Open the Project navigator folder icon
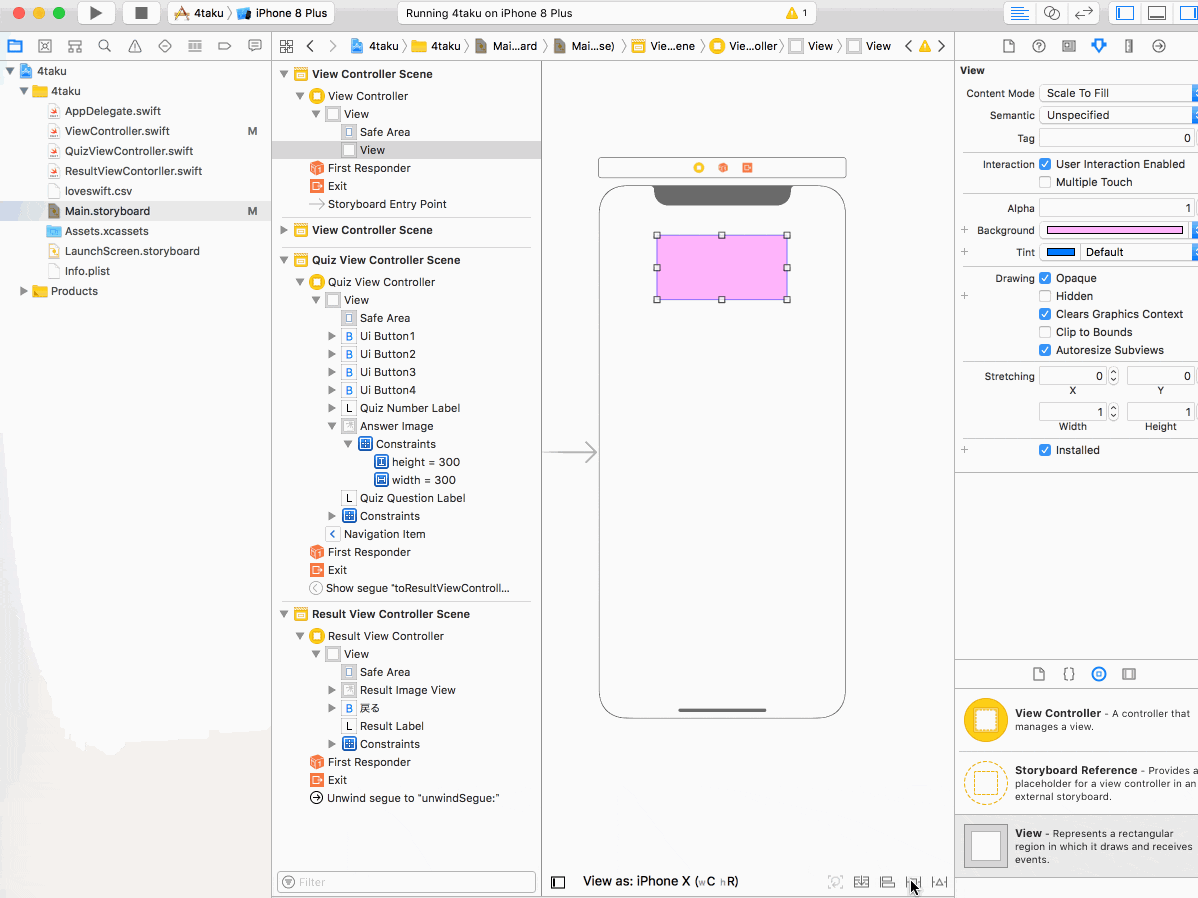1198x898 pixels. 15,46
